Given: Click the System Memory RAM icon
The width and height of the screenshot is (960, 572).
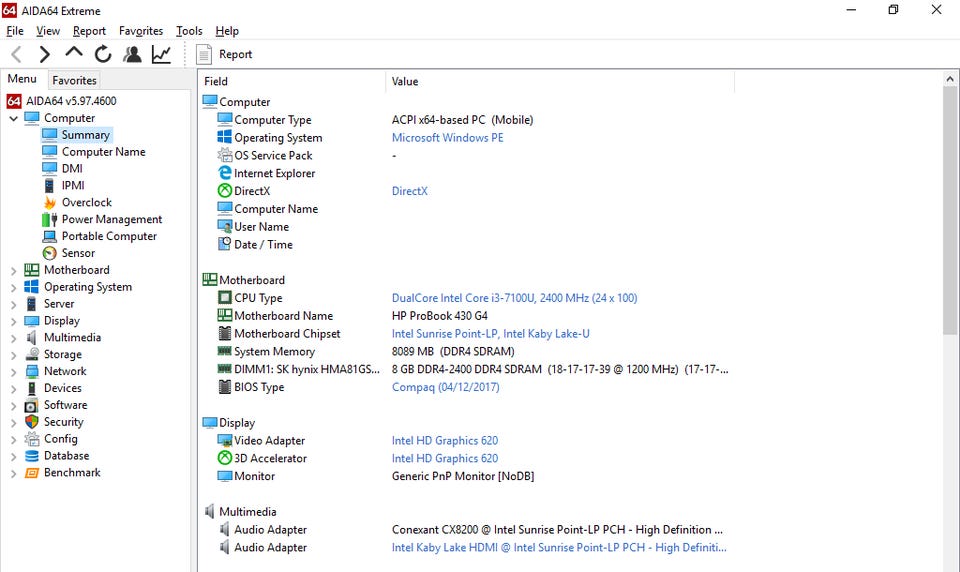Looking at the screenshot, I should tap(225, 351).
